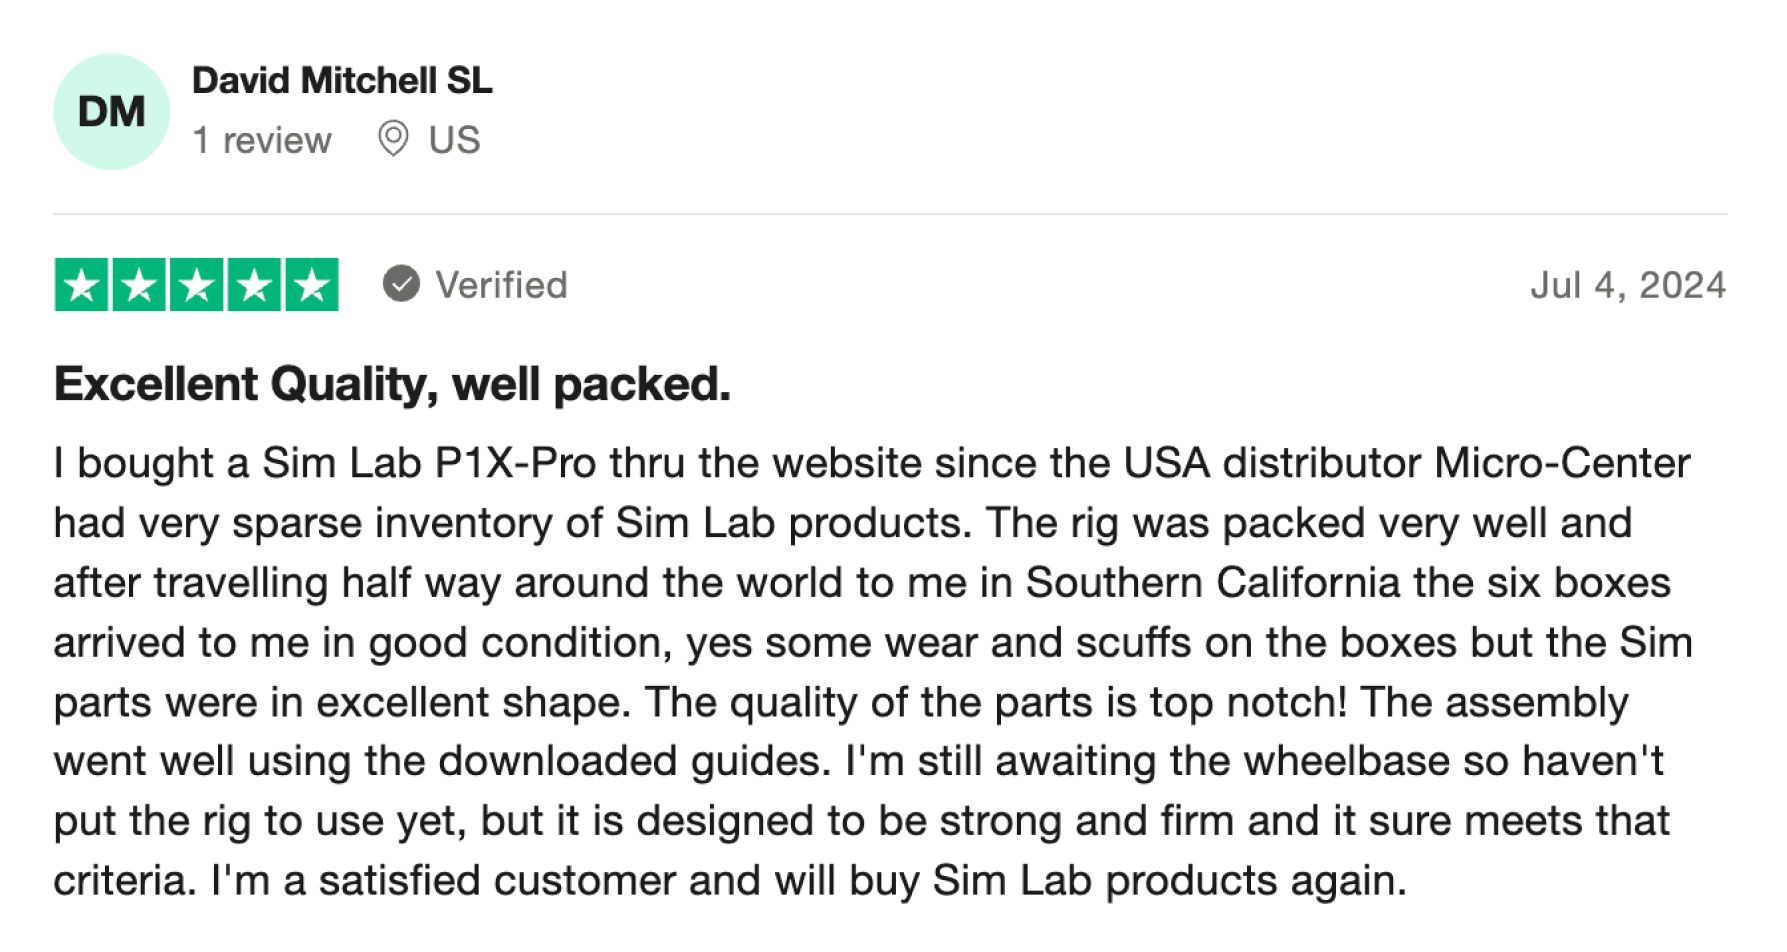Click the Verified checkmark badge icon

401,284
